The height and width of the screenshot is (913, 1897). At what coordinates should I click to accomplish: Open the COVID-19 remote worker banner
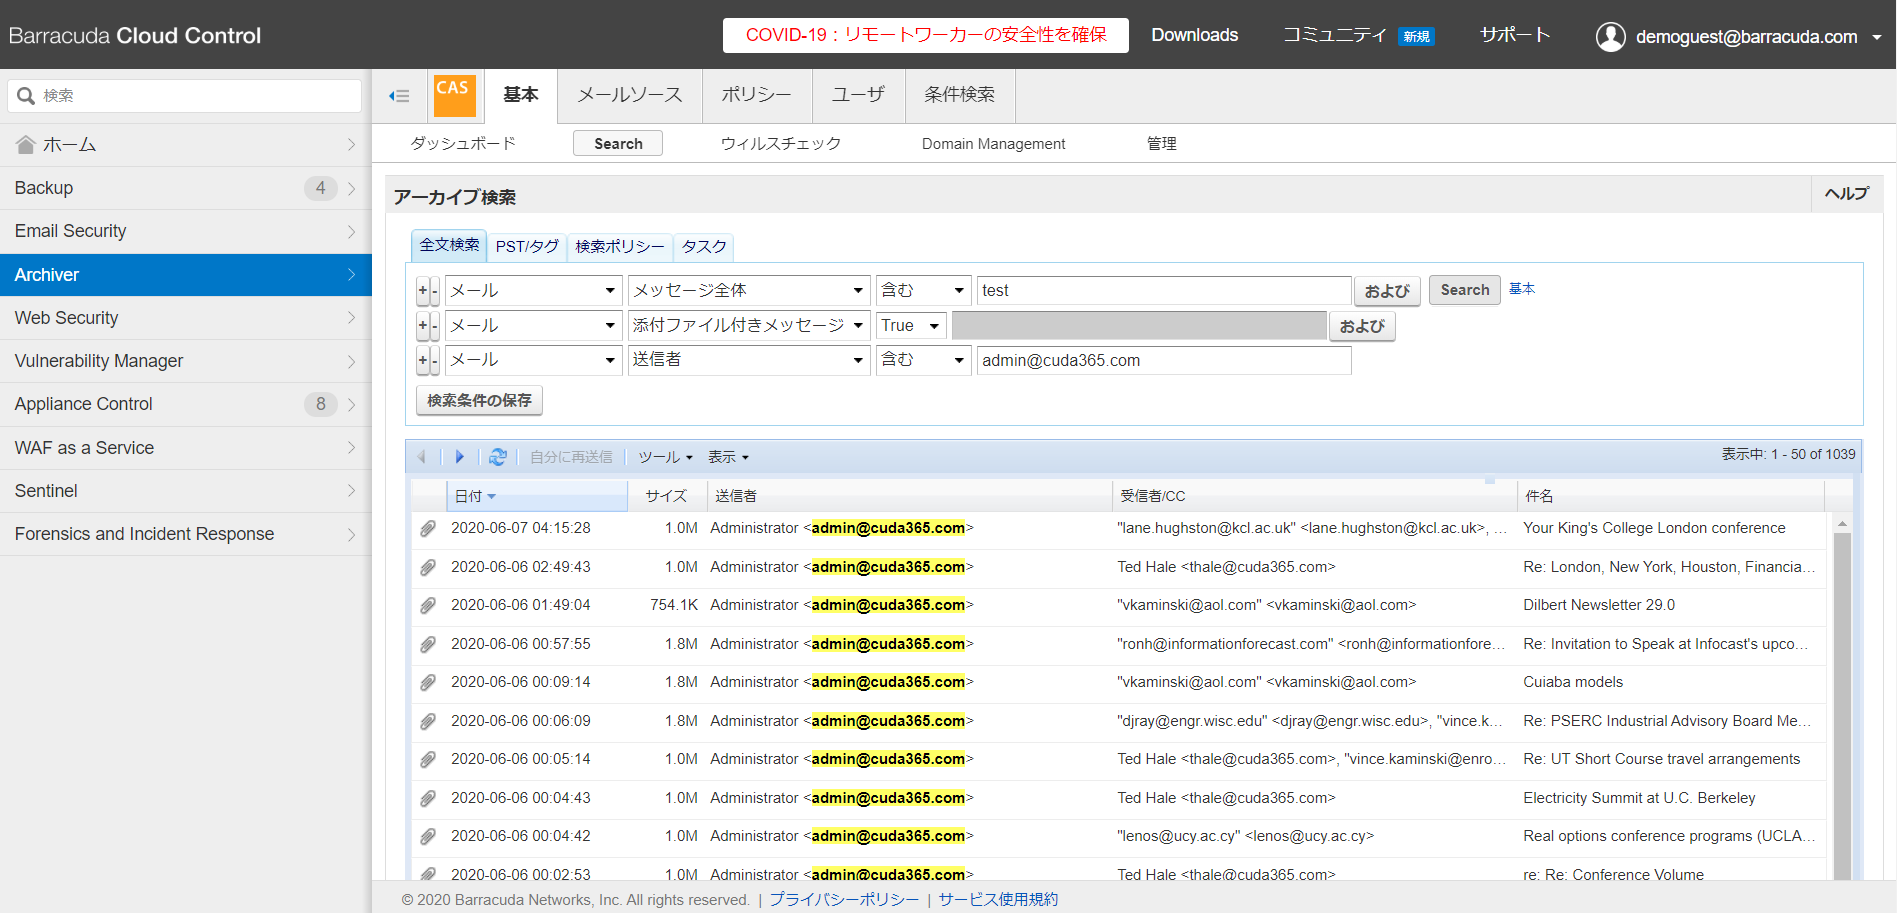[926, 35]
